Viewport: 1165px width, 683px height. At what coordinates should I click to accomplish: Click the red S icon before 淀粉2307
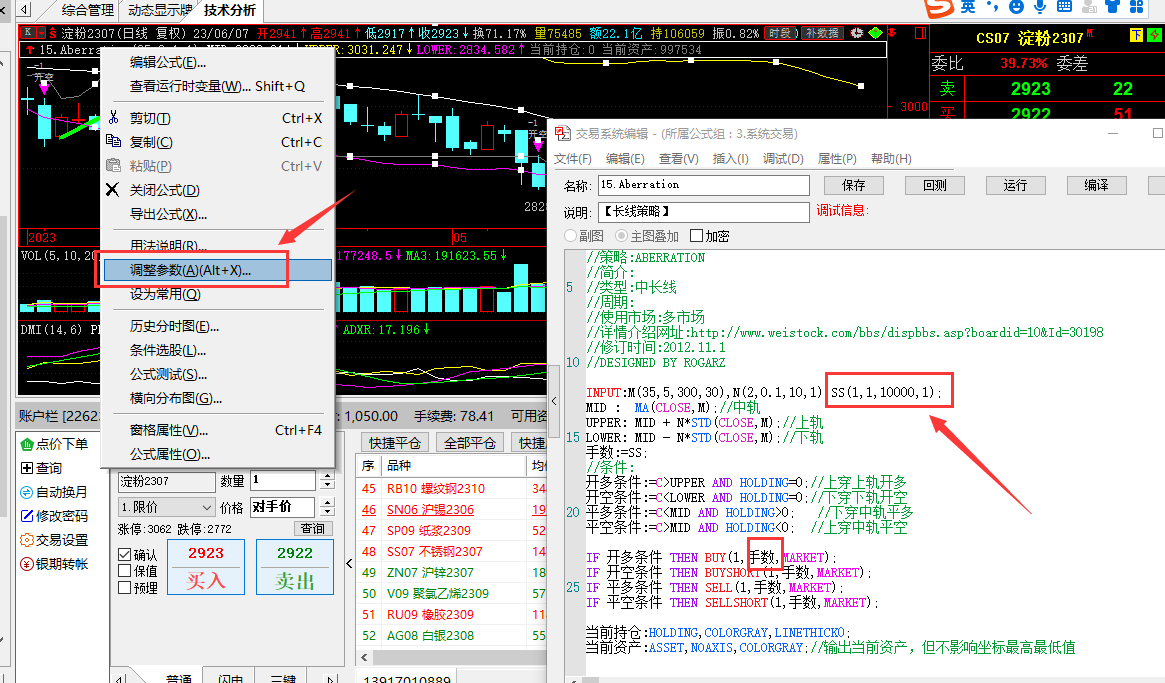tap(53, 33)
